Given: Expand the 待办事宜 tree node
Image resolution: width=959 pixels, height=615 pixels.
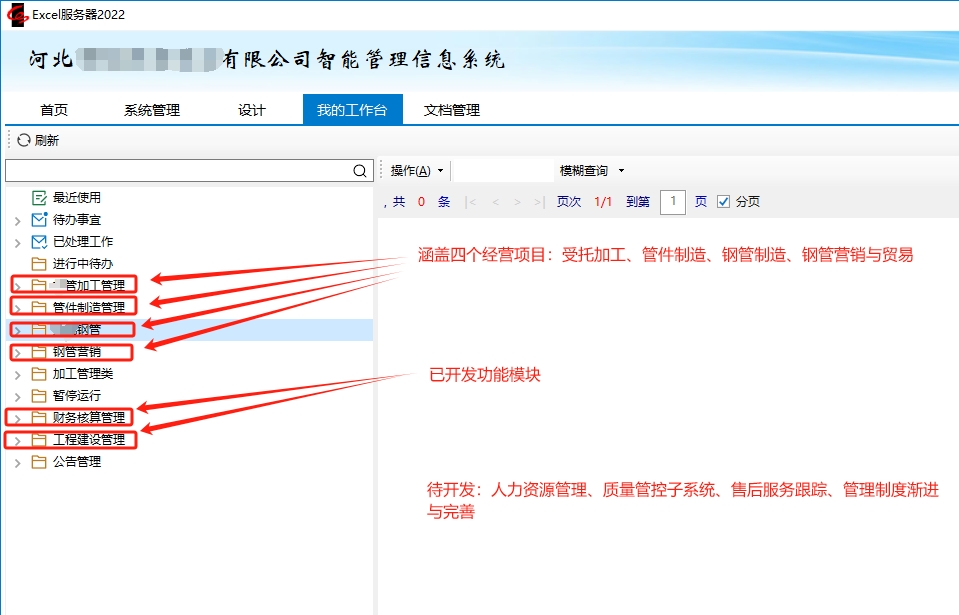Looking at the screenshot, I should pyautogui.click(x=17, y=220).
